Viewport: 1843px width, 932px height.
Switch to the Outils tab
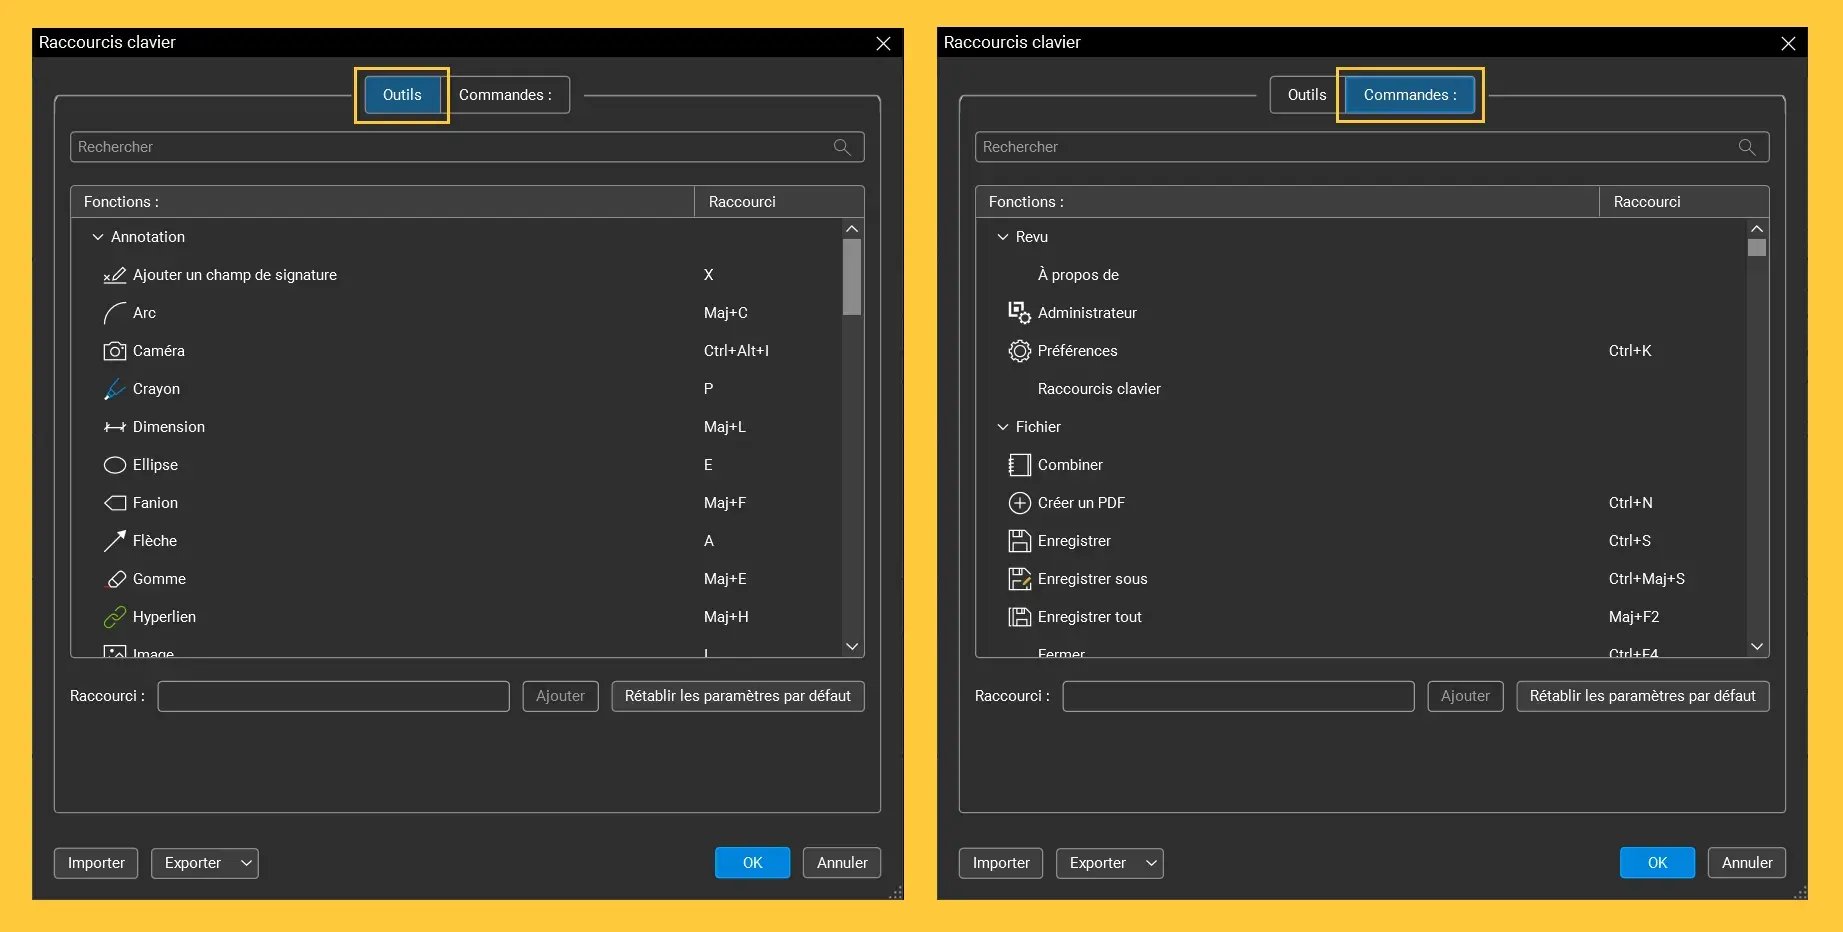pyautogui.click(x=401, y=95)
